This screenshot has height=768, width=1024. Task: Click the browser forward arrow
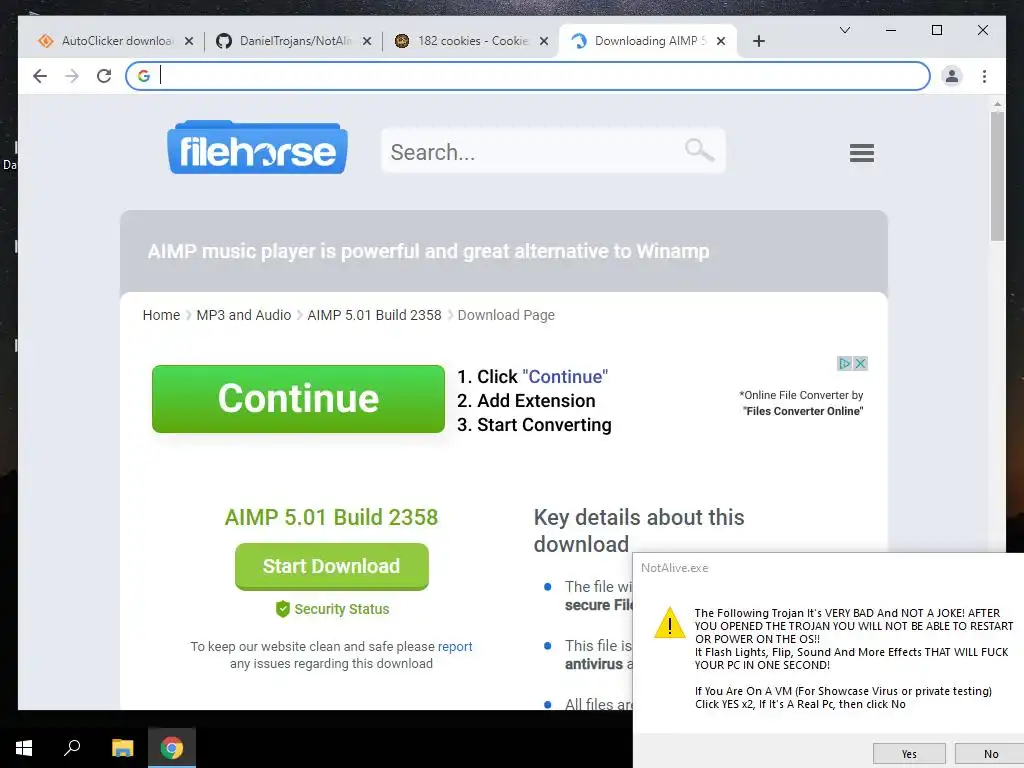72,76
